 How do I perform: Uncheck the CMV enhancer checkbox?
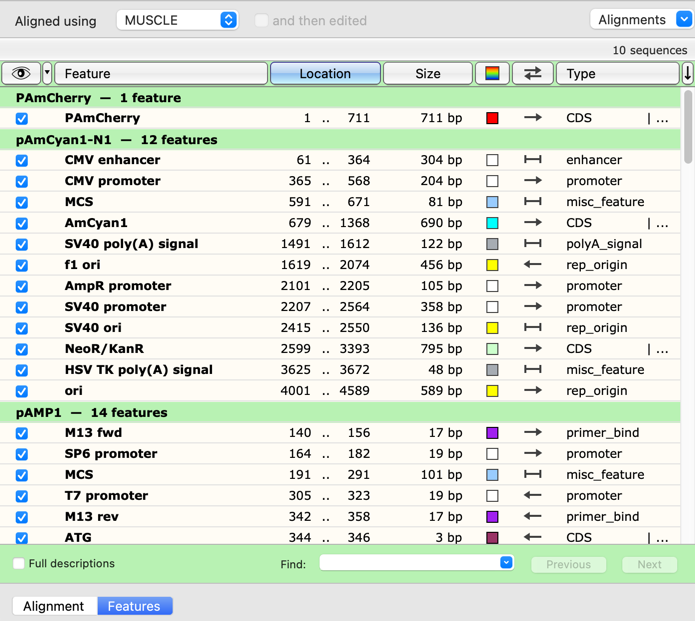(22, 160)
